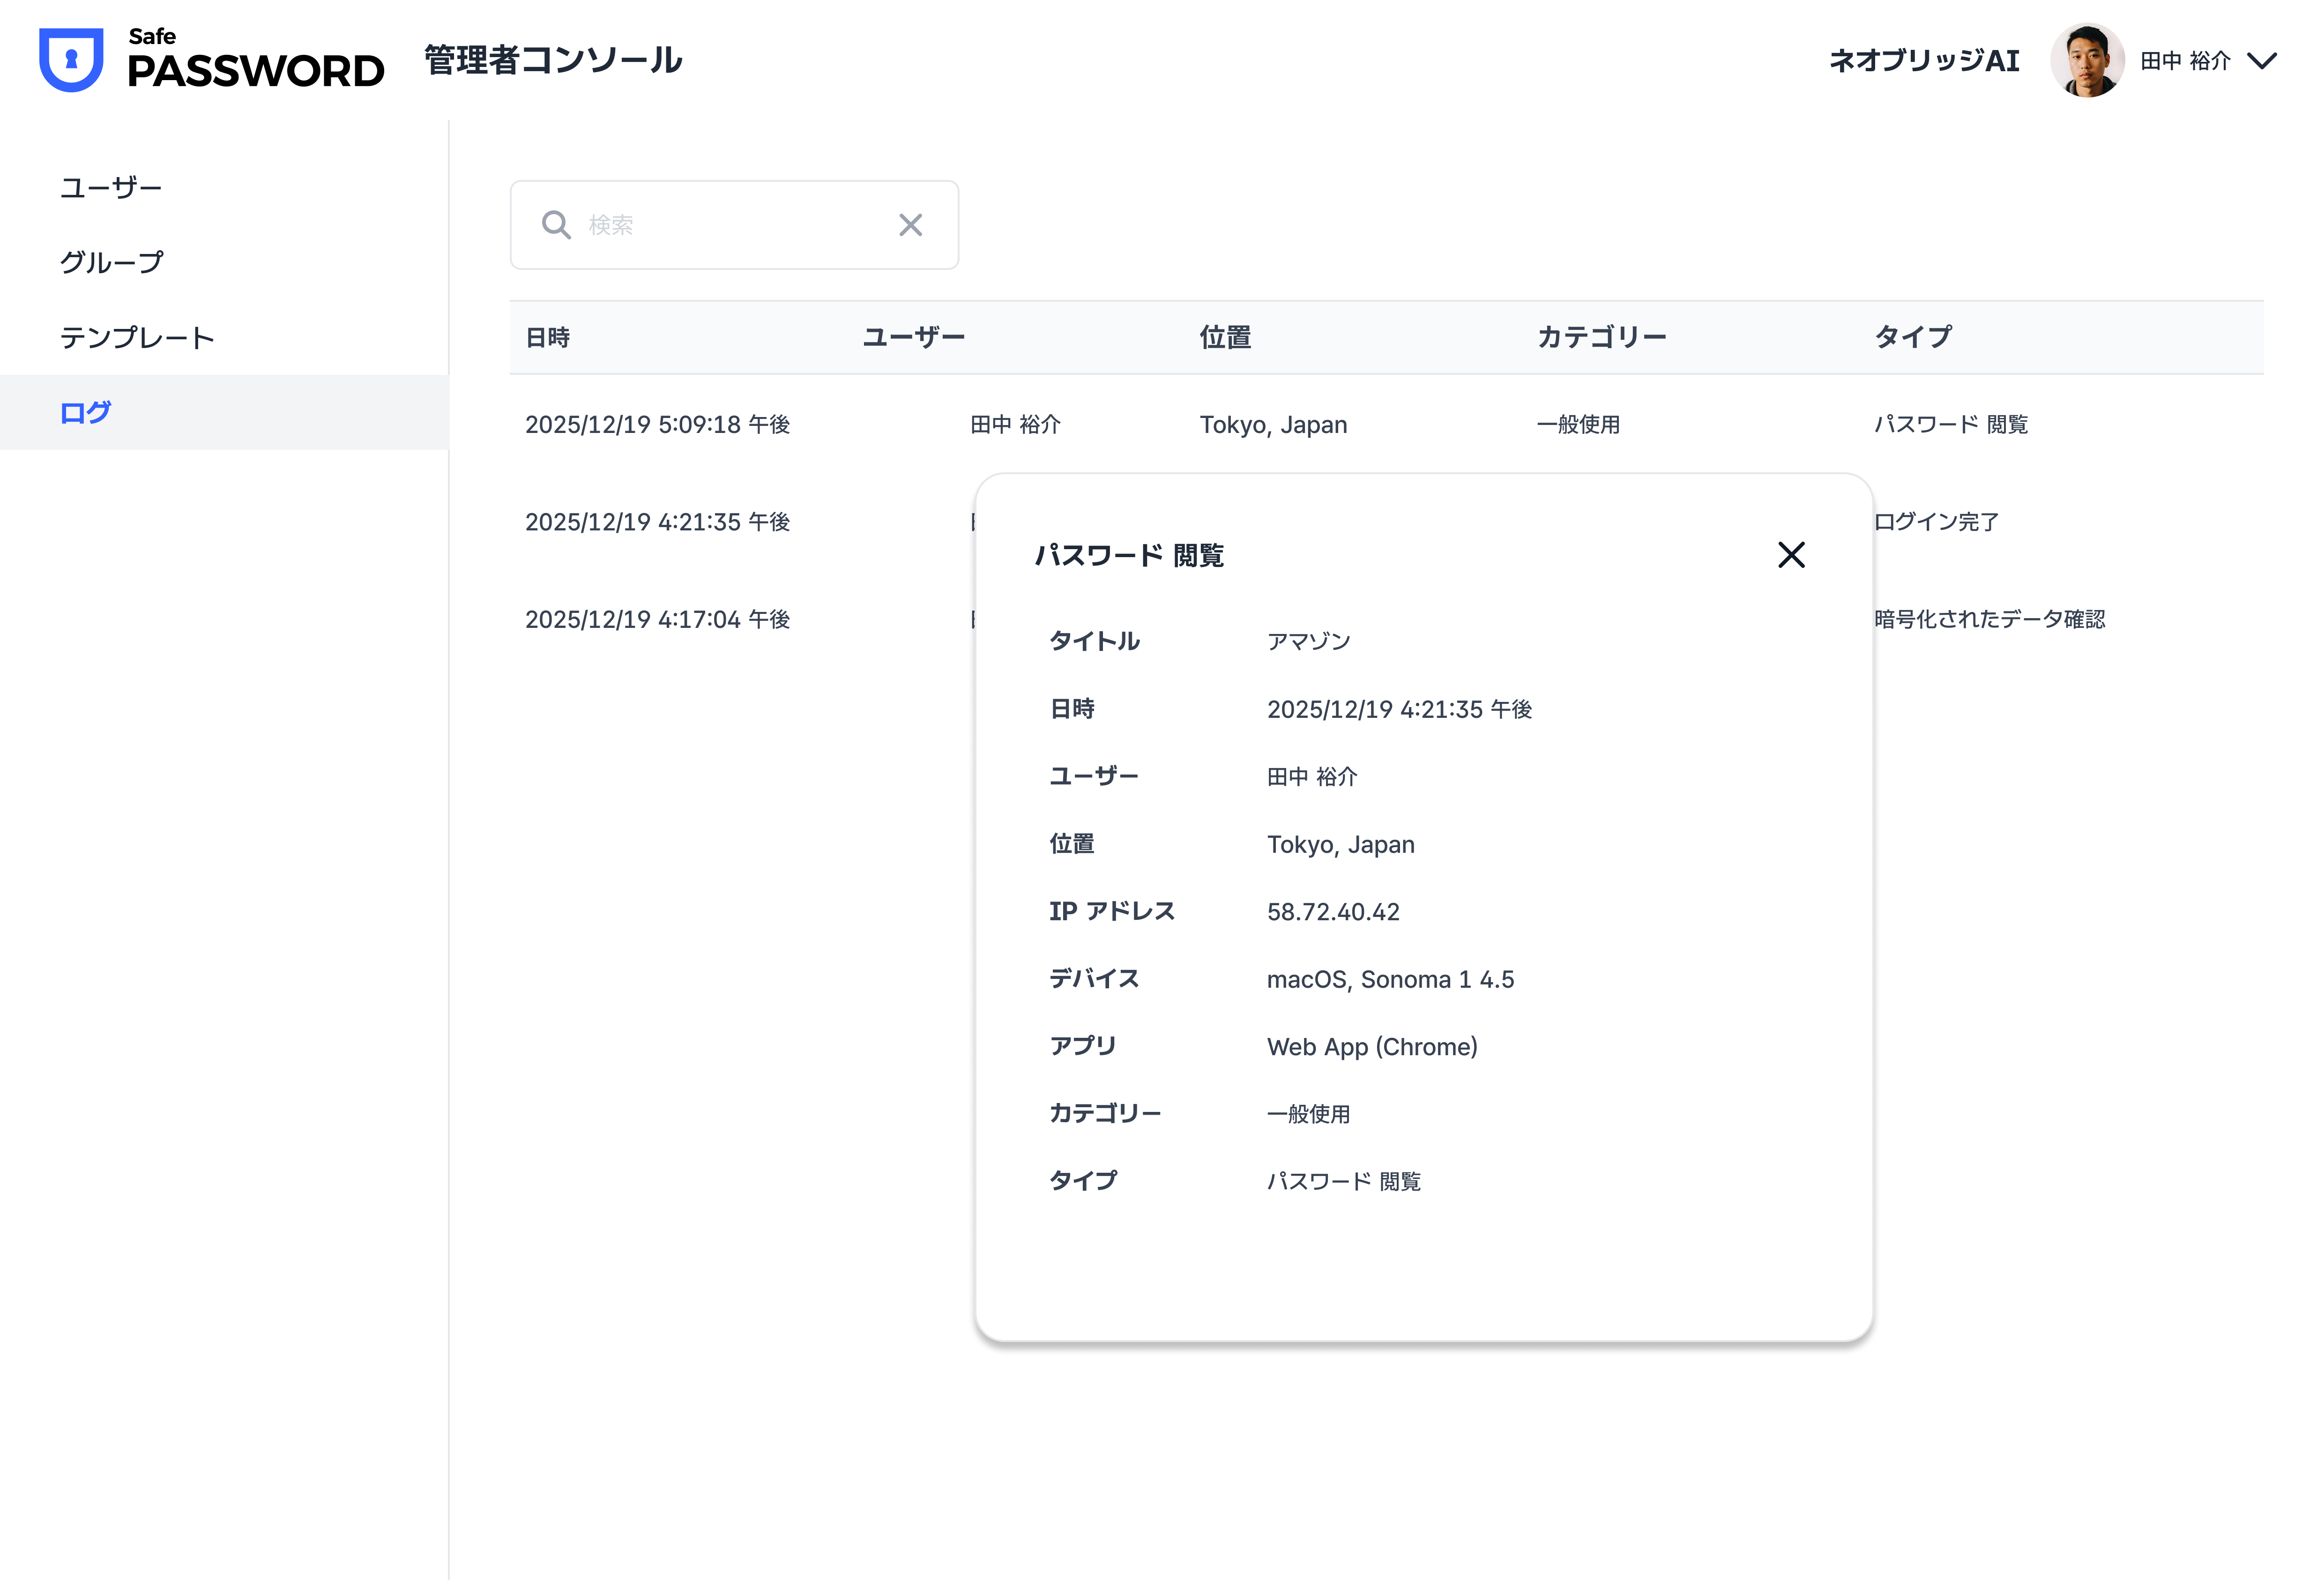Sort by the ユーザー column header
Screen dimensions: 2324x1580
click(x=914, y=338)
